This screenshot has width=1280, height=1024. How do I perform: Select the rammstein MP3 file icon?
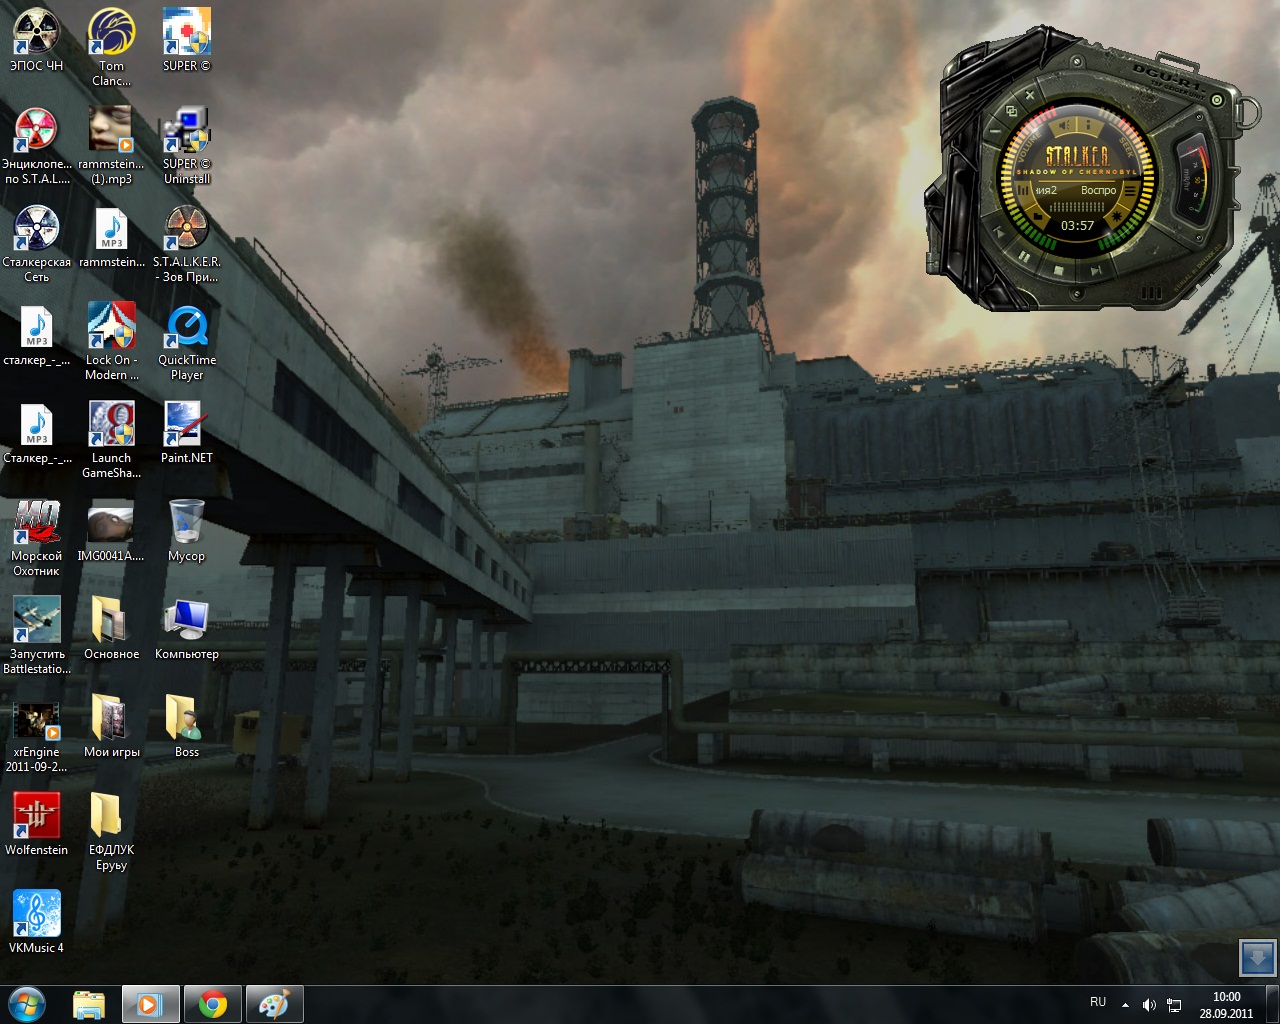point(111,238)
